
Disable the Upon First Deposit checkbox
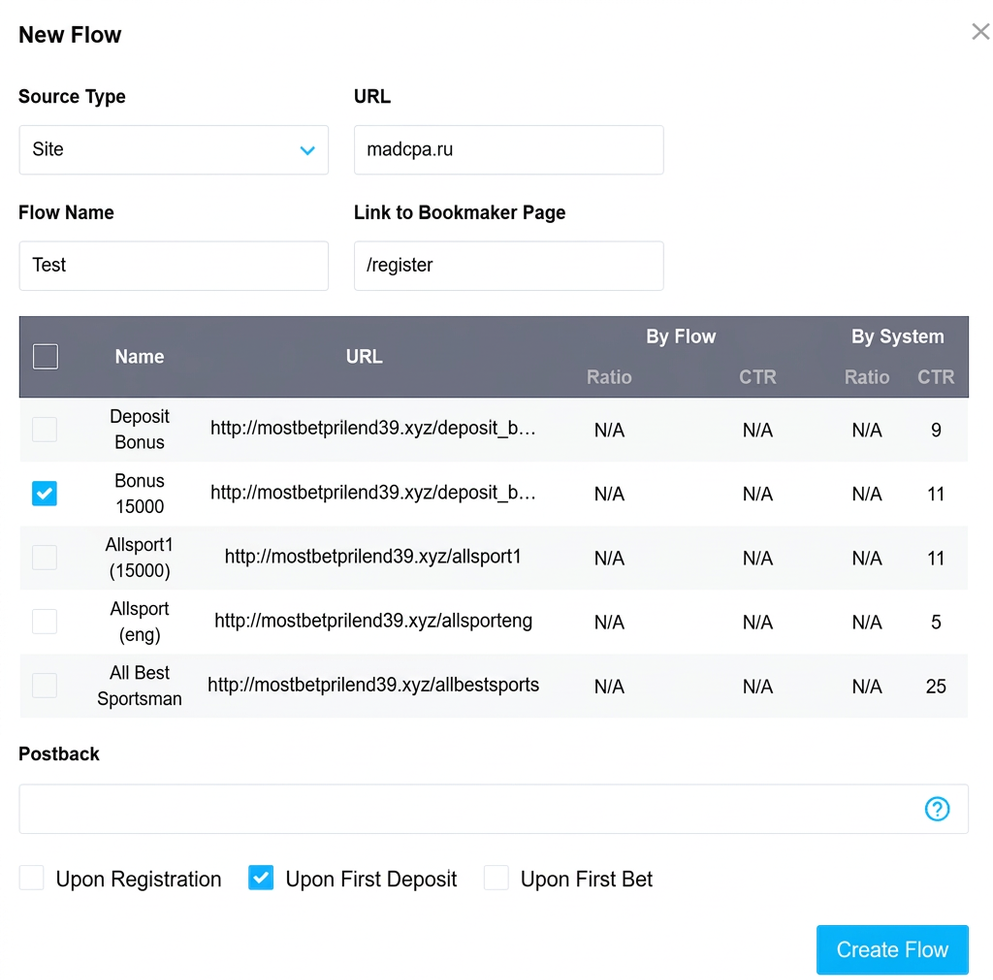[261, 878]
